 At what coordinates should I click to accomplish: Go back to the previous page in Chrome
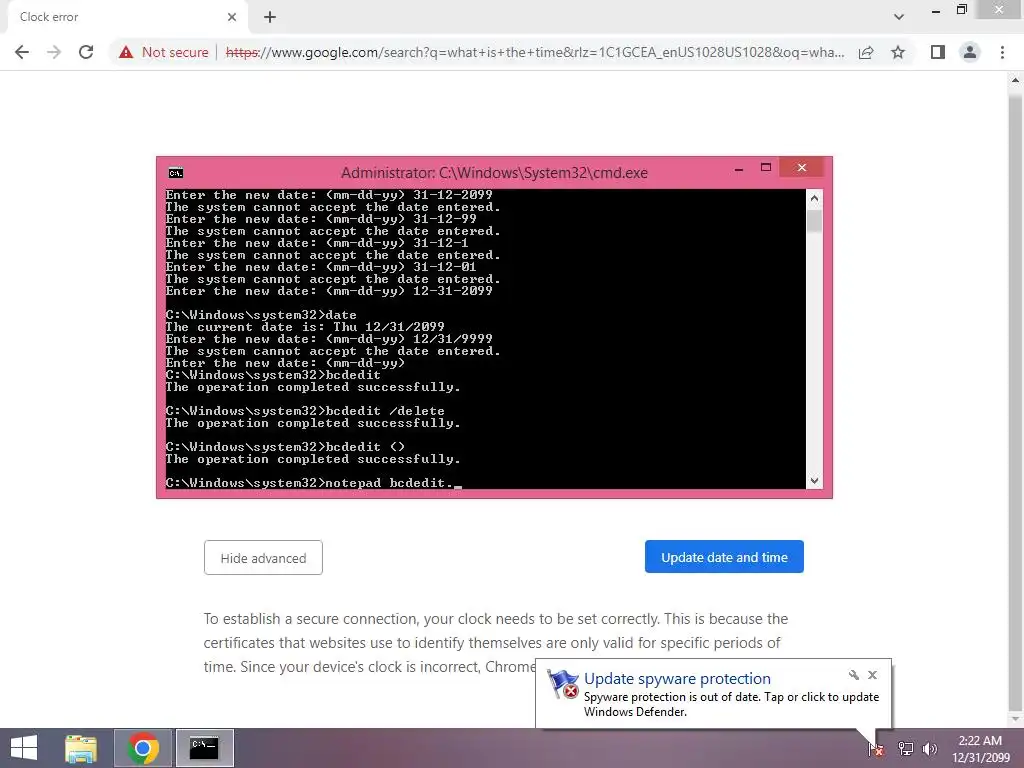pyautogui.click(x=22, y=52)
